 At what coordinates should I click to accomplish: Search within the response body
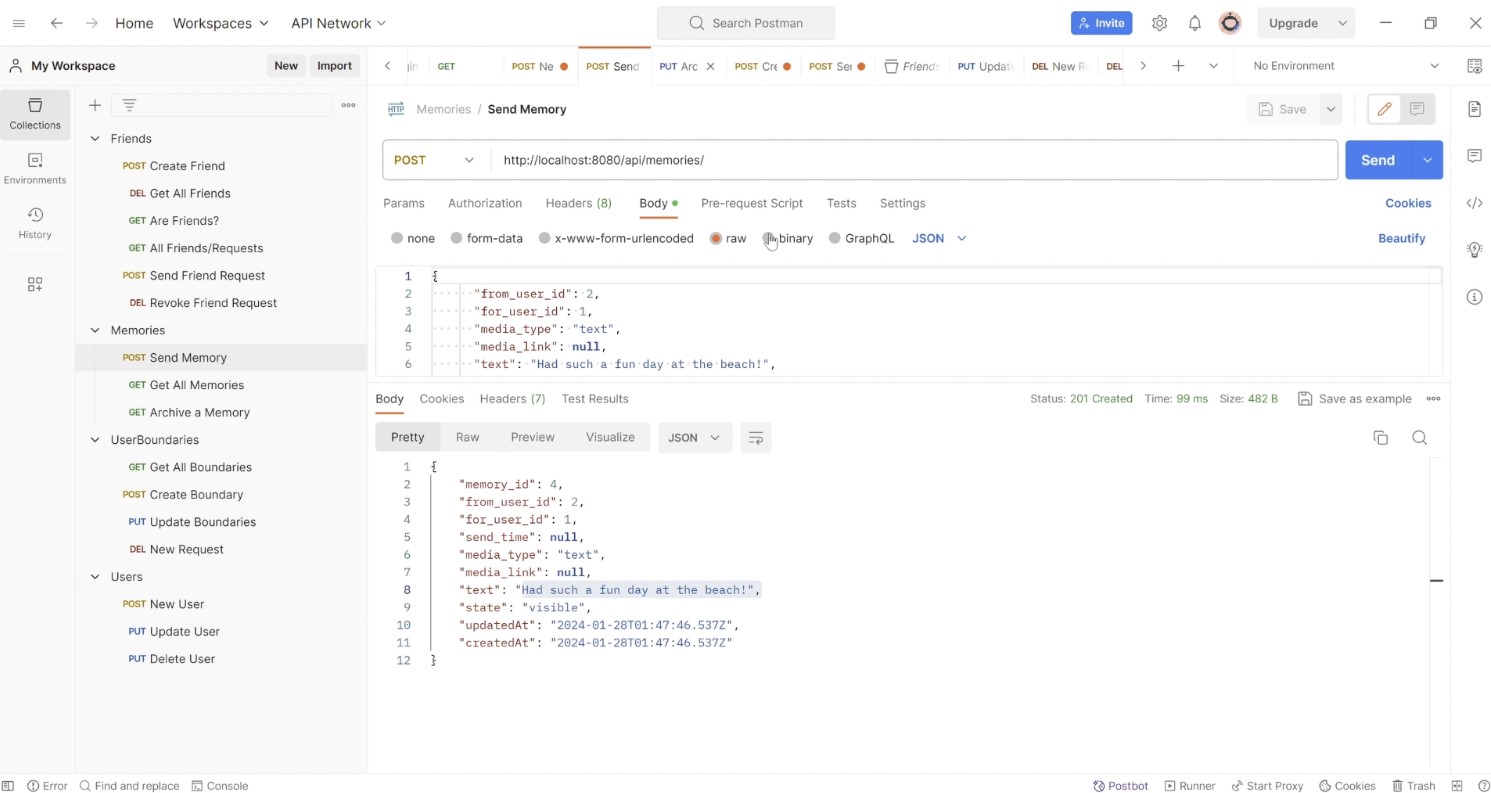point(1419,438)
